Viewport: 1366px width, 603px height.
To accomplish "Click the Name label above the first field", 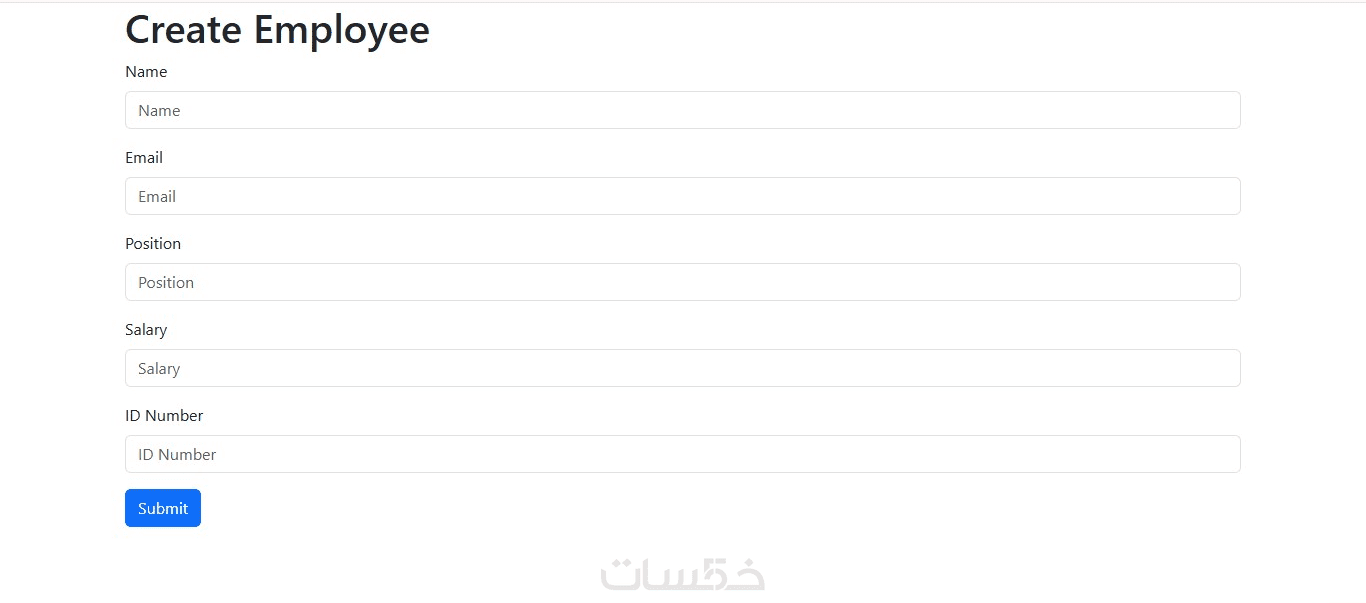I will pyautogui.click(x=146, y=72).
